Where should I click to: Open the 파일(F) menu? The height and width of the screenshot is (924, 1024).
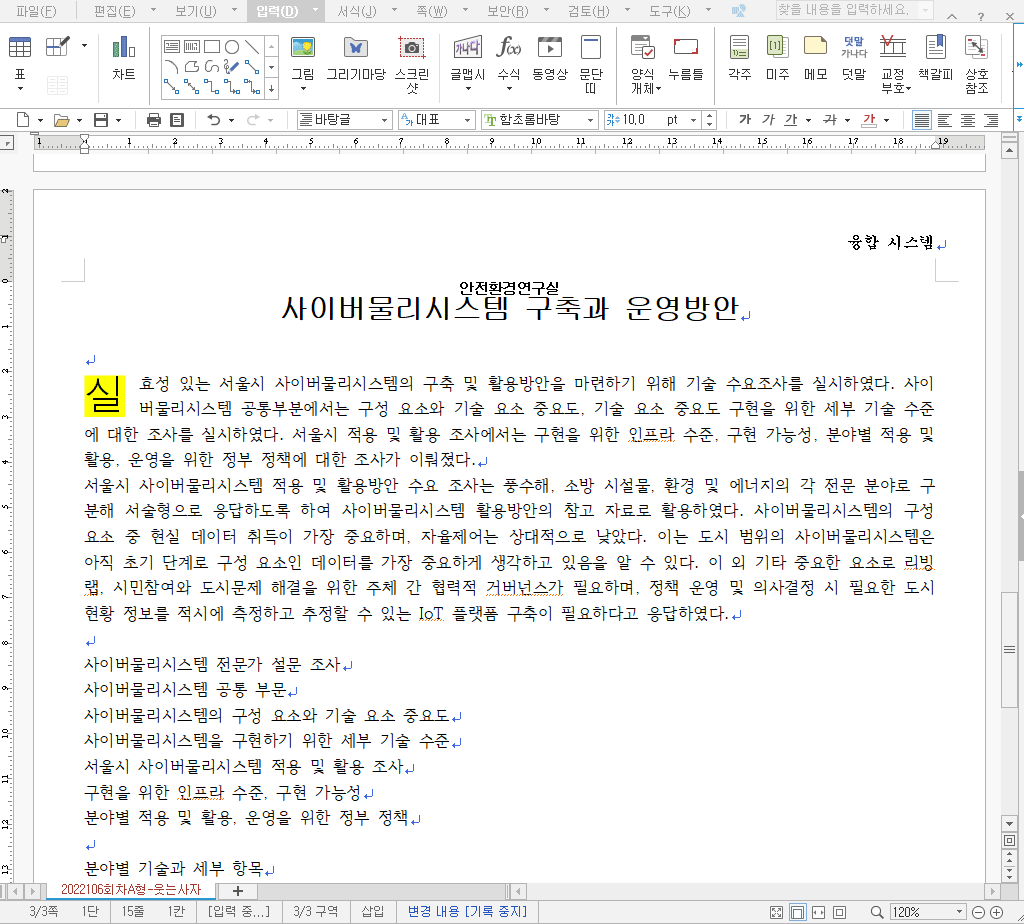tap(37, 11)
